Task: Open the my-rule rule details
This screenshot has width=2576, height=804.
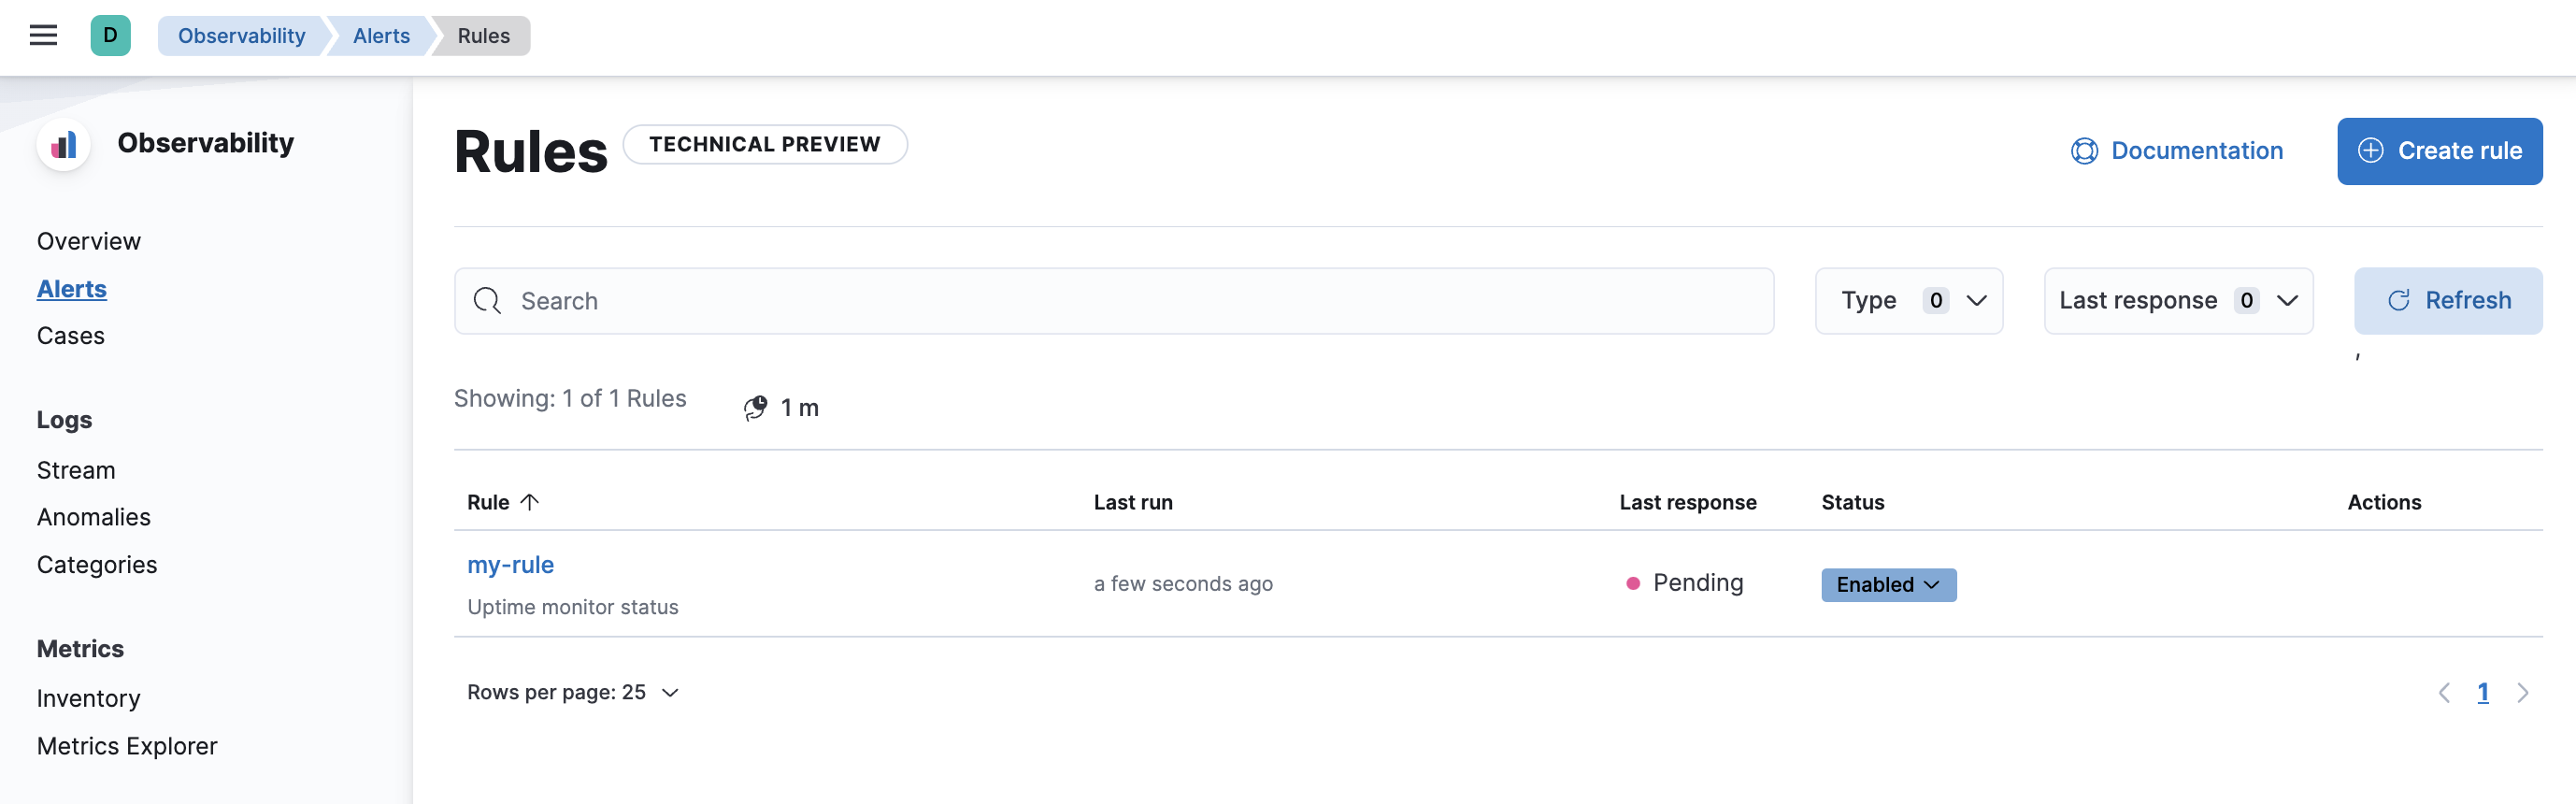Action: [510, 564]
